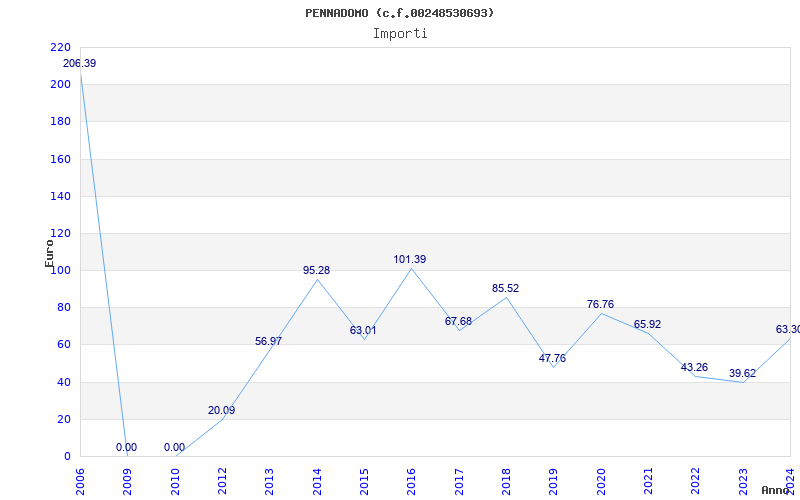Click the 101.39 peak data label

click(x=410, y=259)
